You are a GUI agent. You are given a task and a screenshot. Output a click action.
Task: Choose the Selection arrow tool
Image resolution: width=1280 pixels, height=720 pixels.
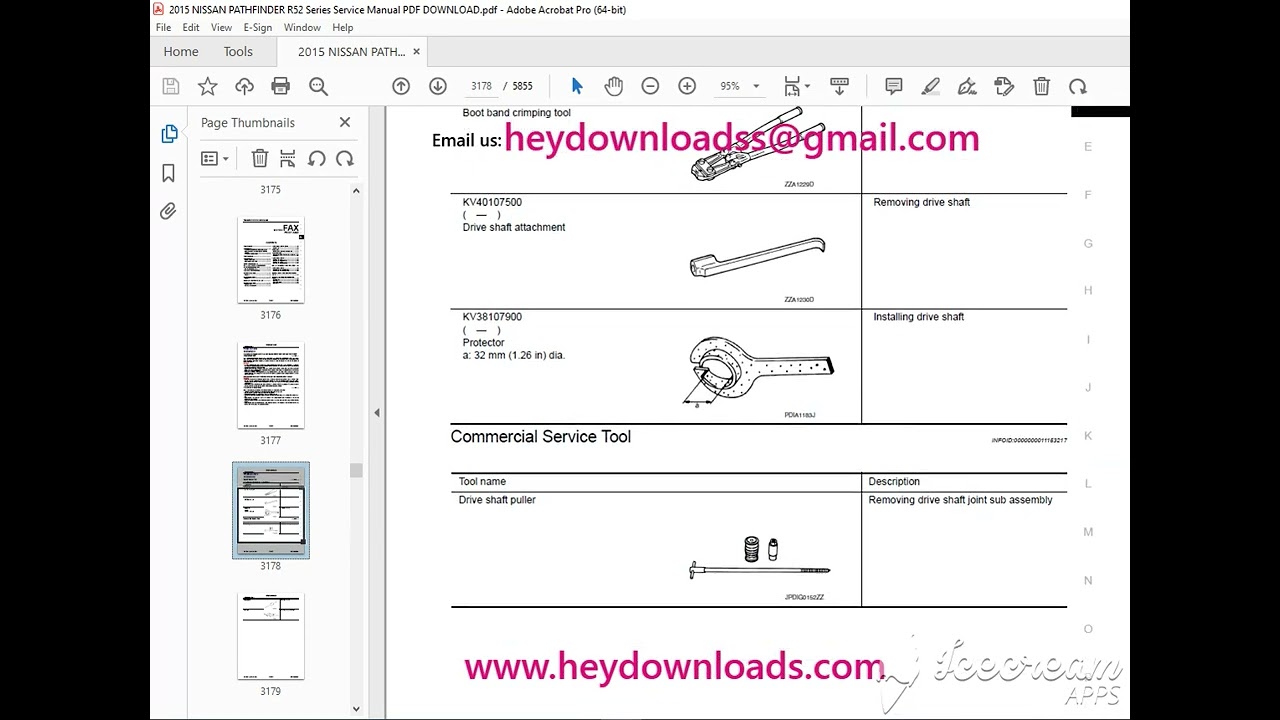pos(577,86)
